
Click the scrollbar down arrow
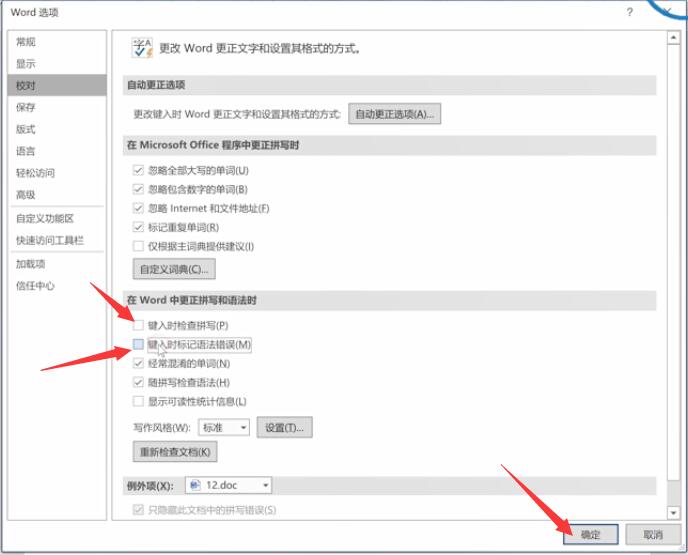click(x=673, y=512)
